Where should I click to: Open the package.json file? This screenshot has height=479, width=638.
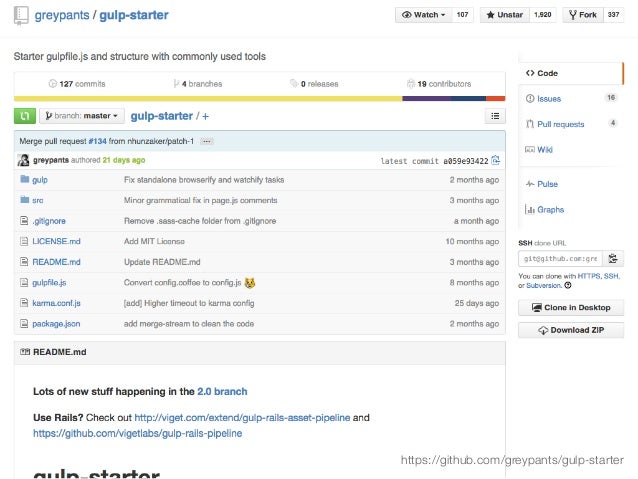coord(56,324)
